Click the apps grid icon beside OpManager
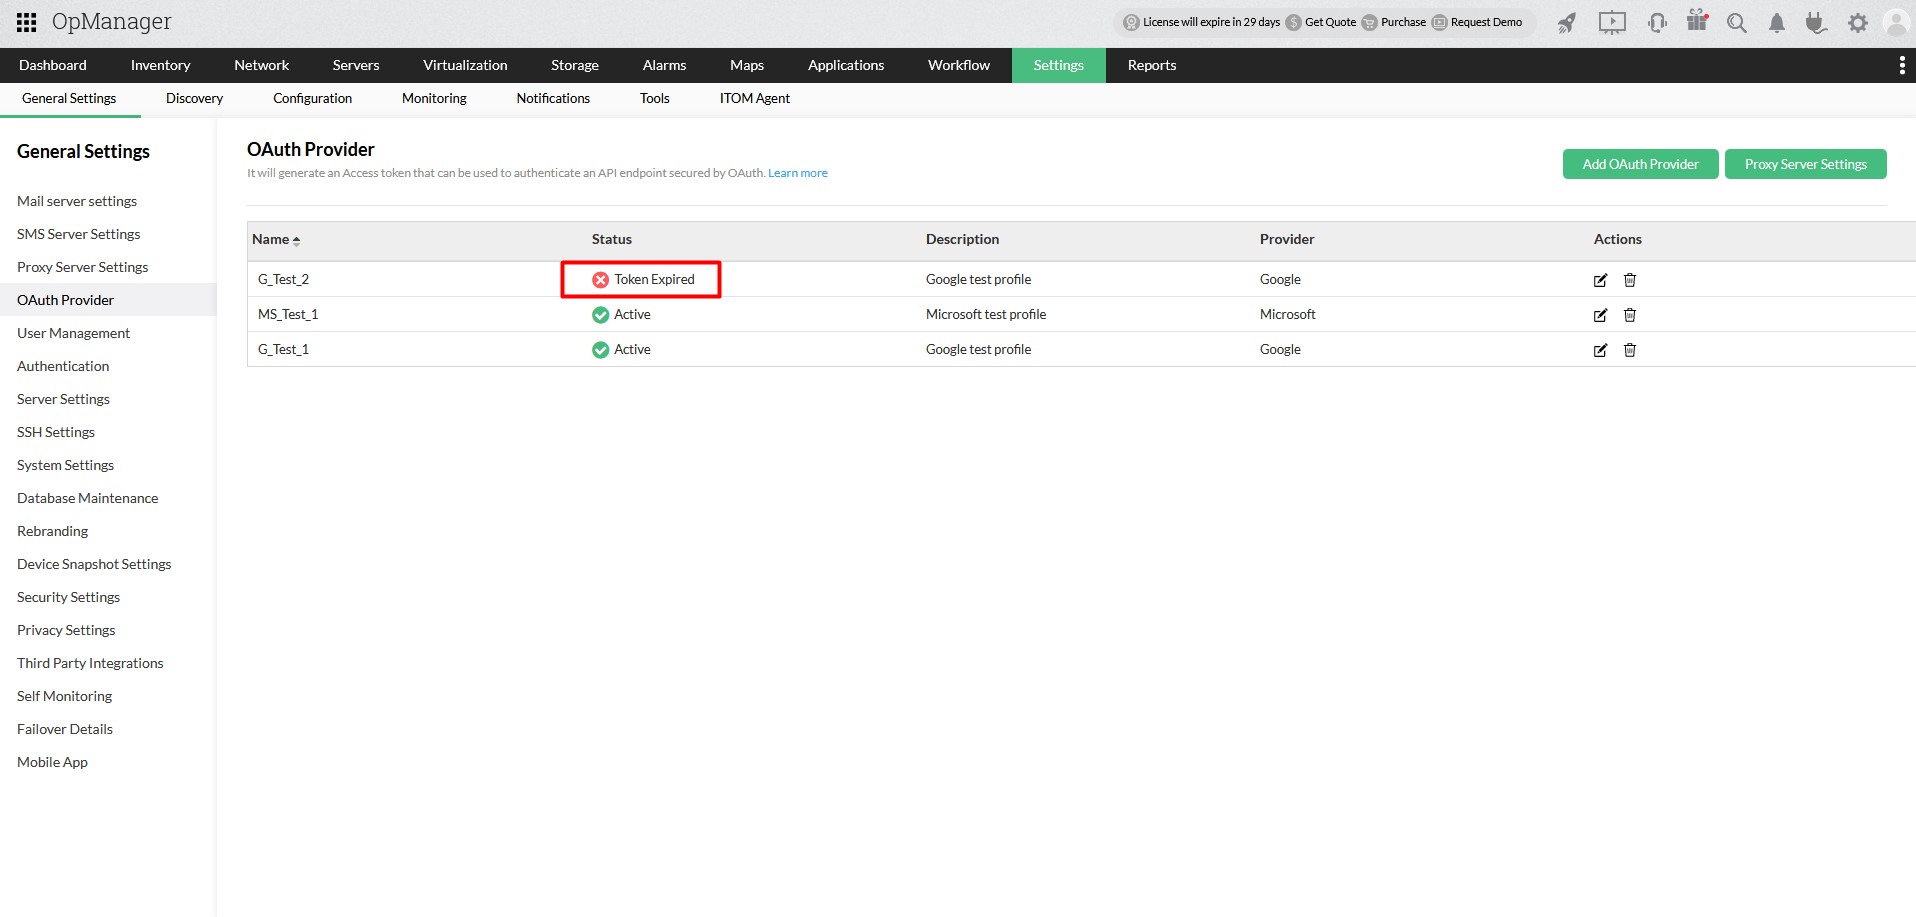 27,21
